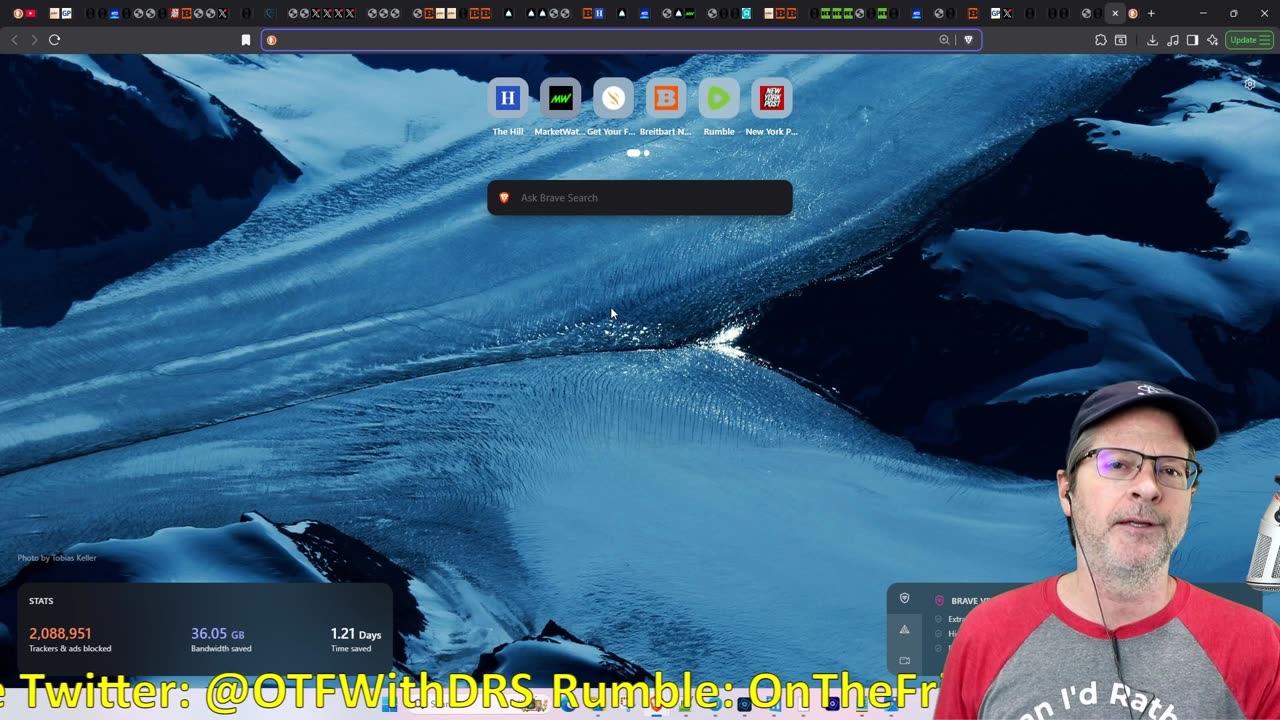Click the Ask Brave Search box

click(x=640, y=198)
